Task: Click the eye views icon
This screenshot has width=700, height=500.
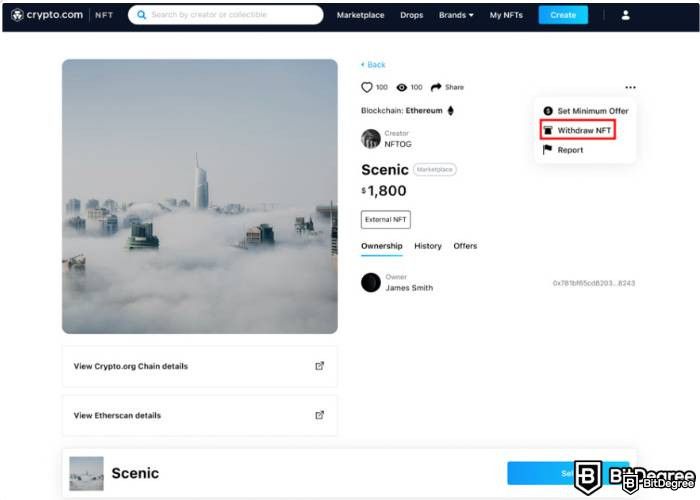Action: (401, 87)
